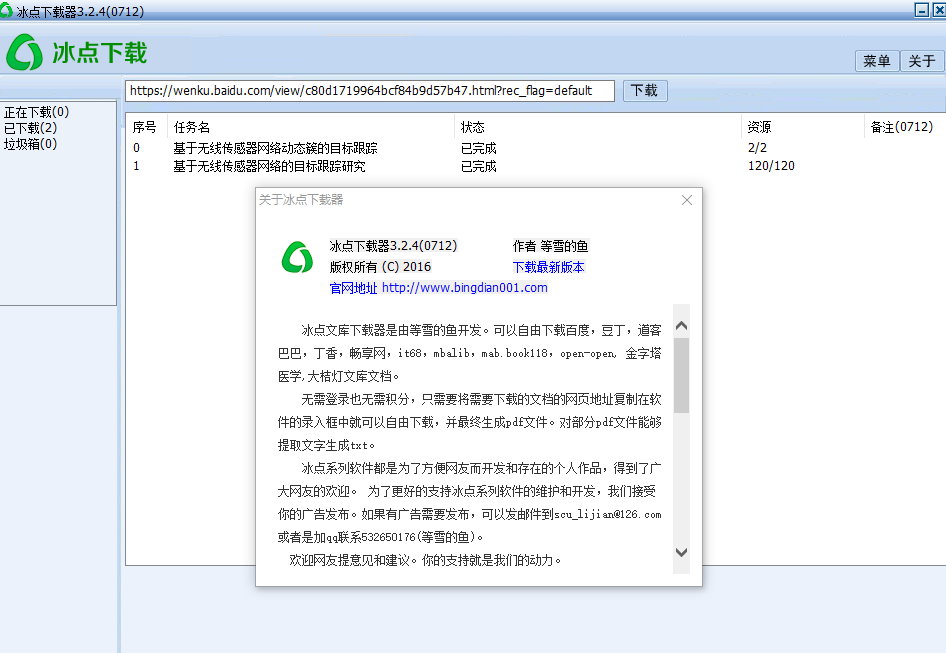Viewport: 946px width, 653px height.
Task: Select task row 基于无线传感器网络的目标跟踪研究
Action: coord(269,167)
